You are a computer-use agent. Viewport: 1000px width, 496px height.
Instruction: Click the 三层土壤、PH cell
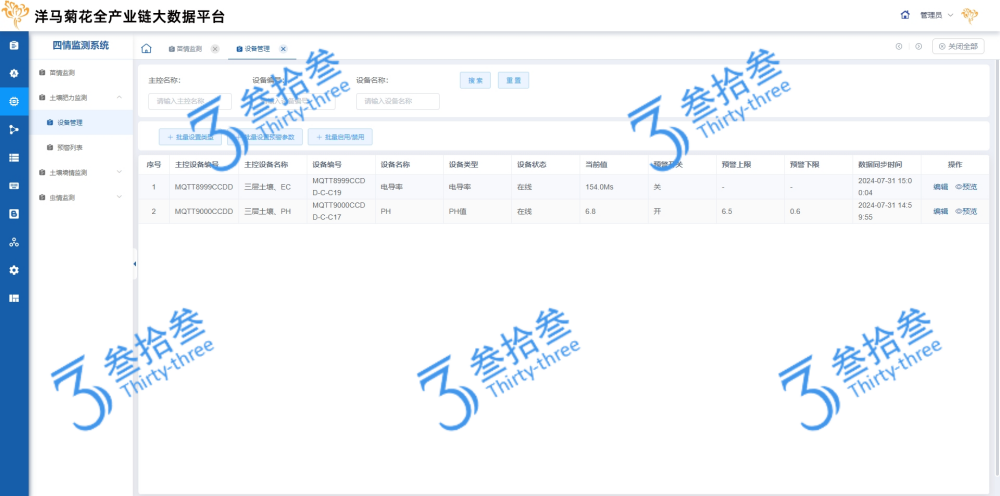pyautogui.click(x=267, y=211)
